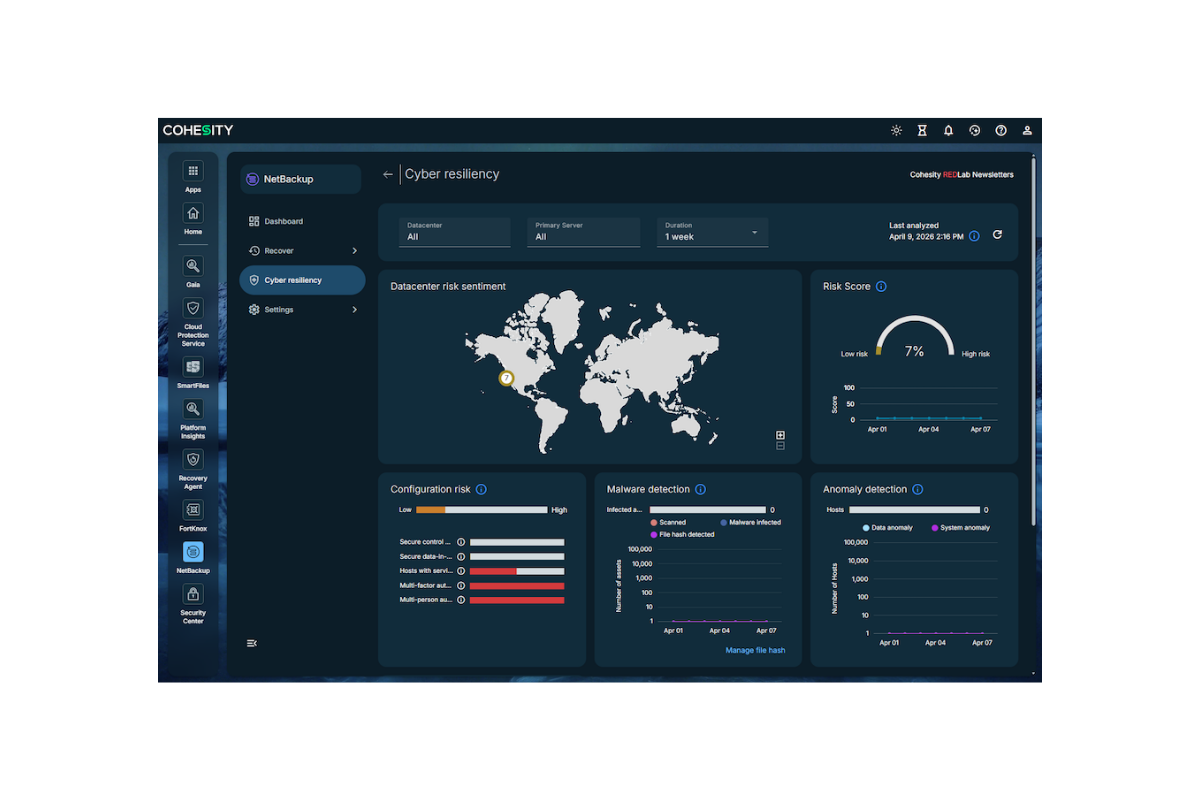Show info for Multi-factor au... row
The image size is (1200, 800).
[461, 586]
